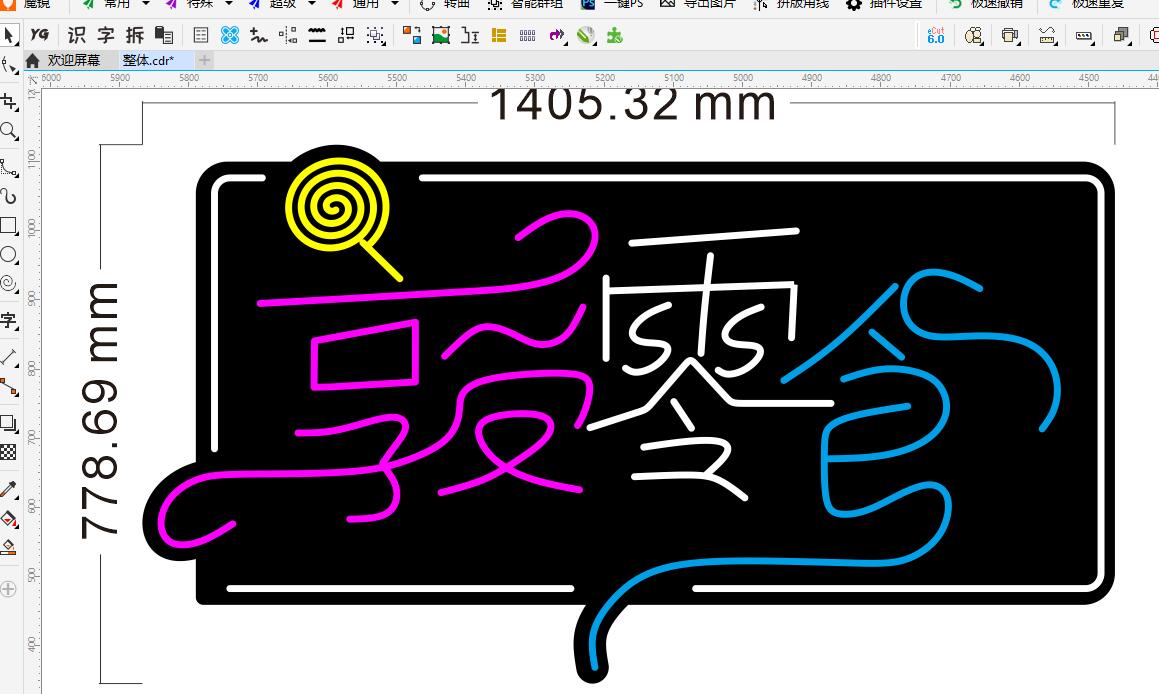Select the Connector line tool
Image resolution: width=1159 pixels, height=694 pixels.
tap(9, 387)
